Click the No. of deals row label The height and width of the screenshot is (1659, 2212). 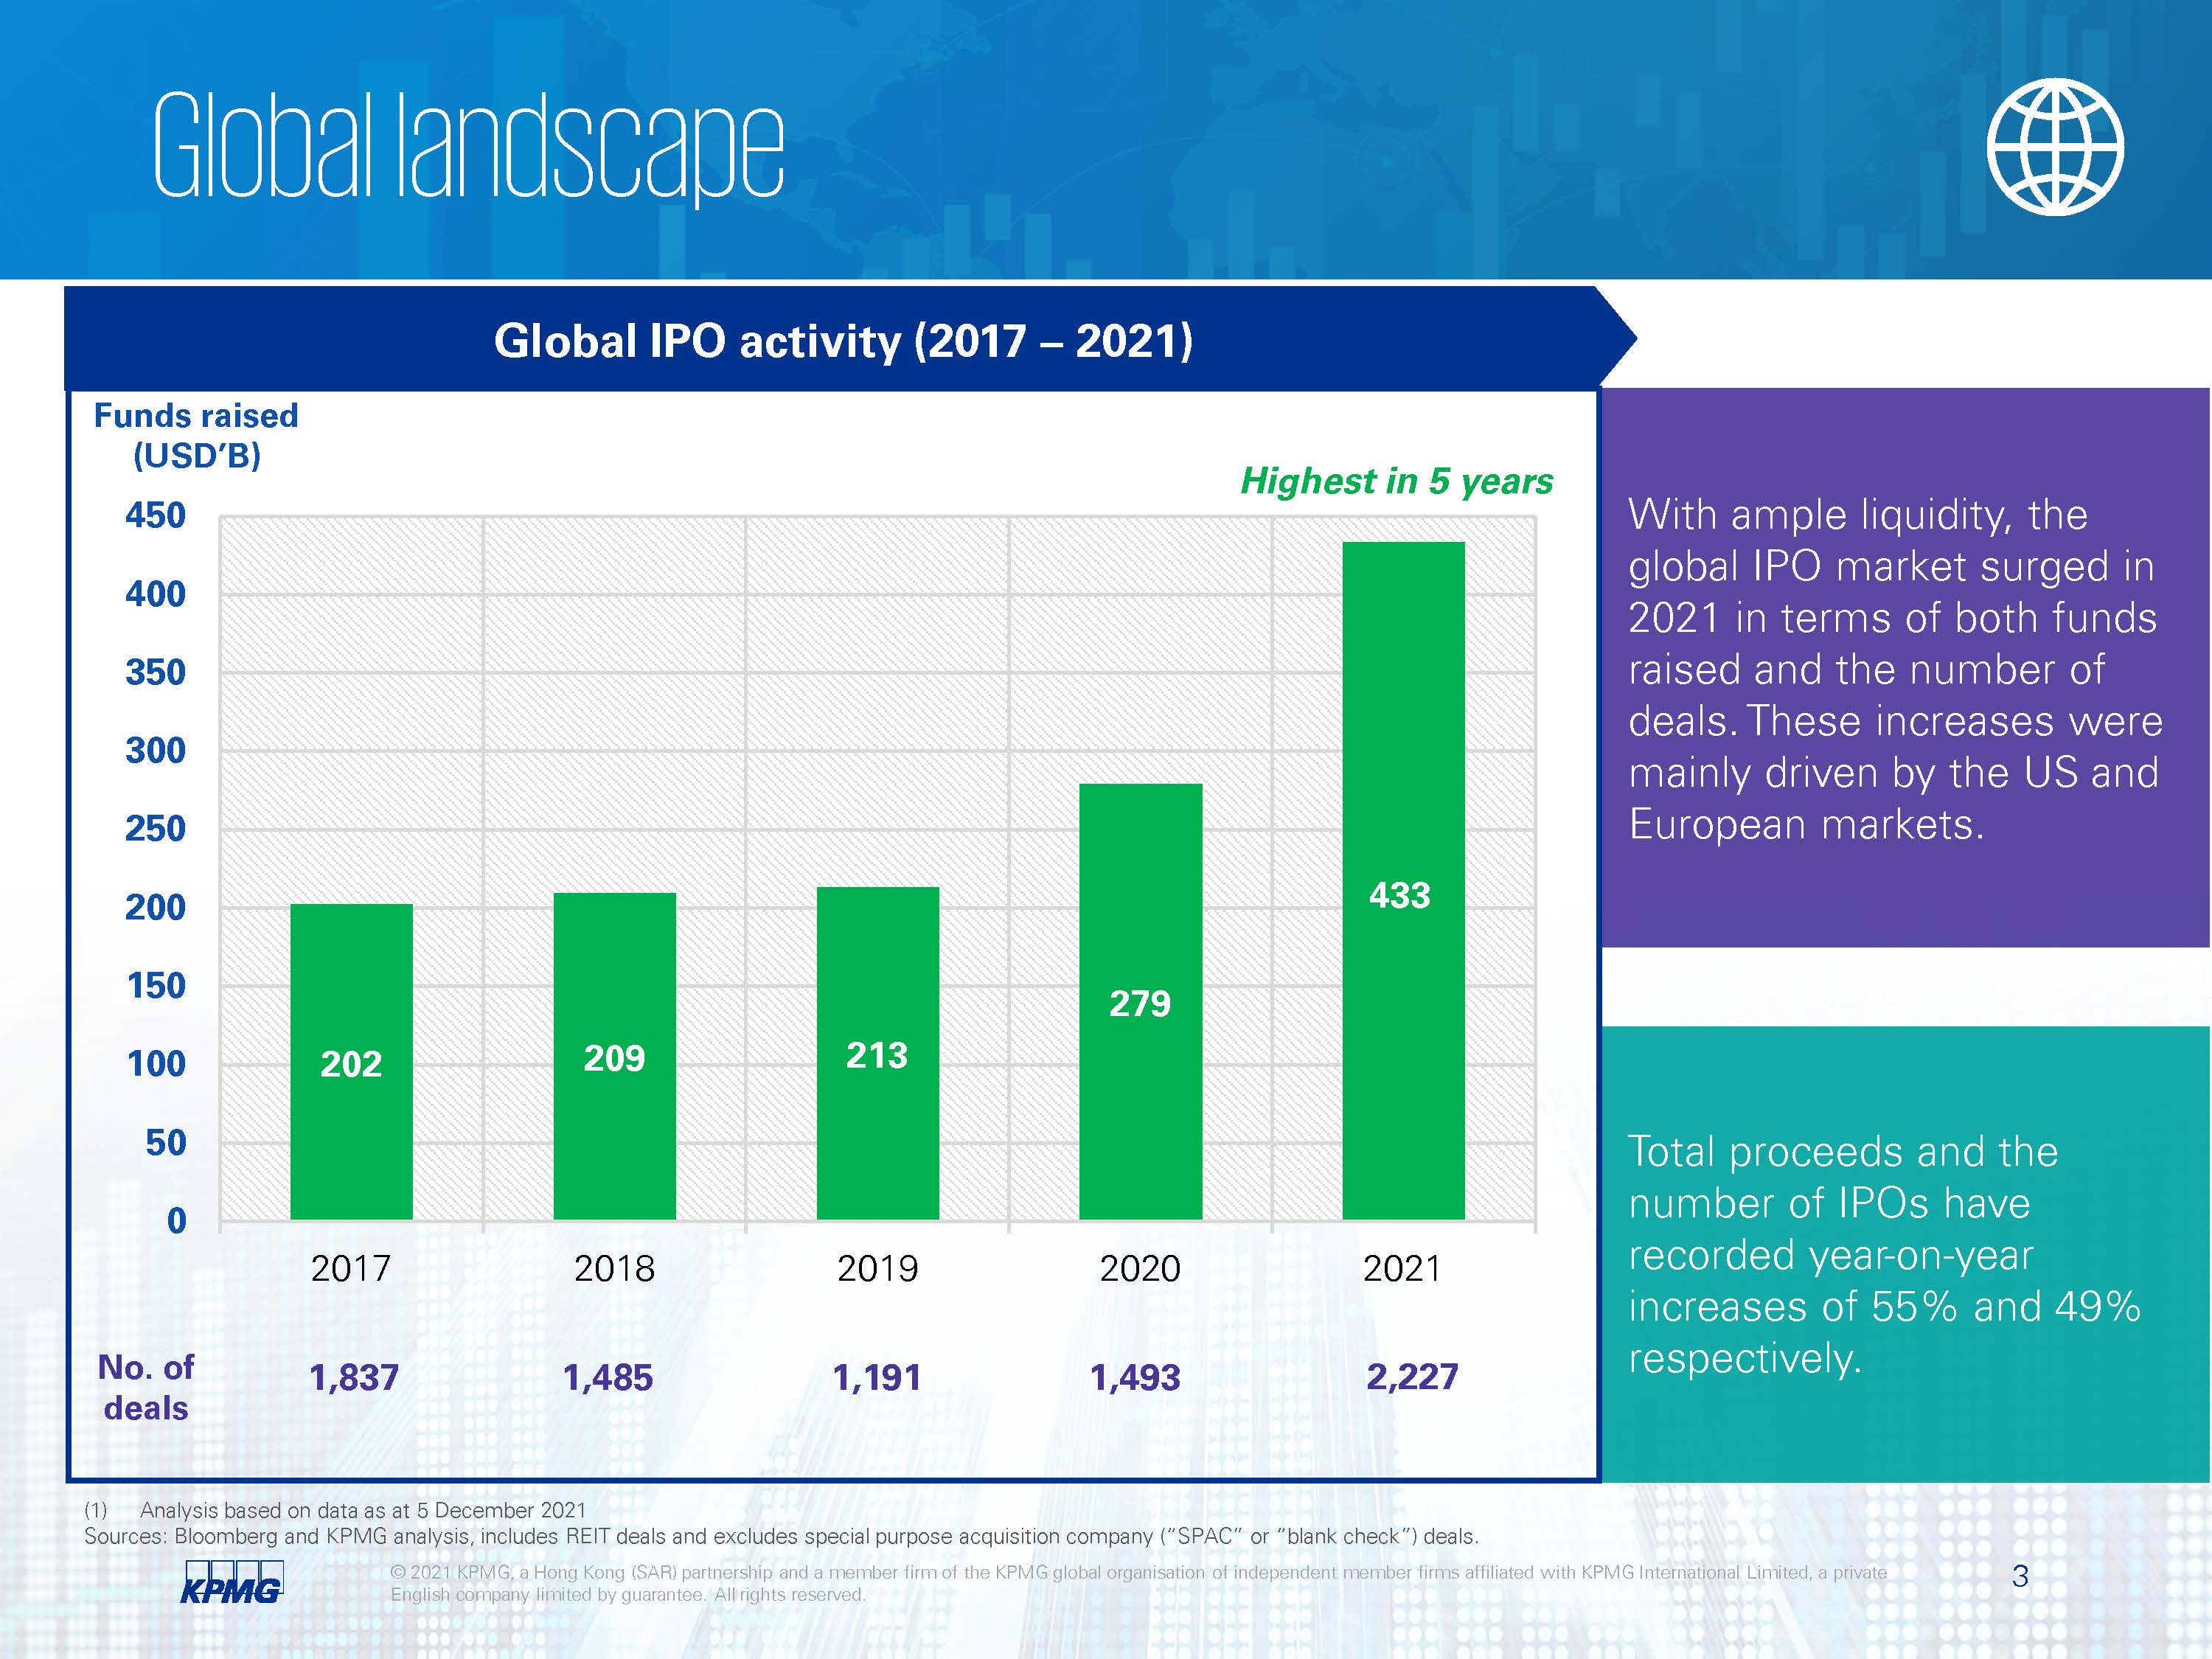point(146,1387)
